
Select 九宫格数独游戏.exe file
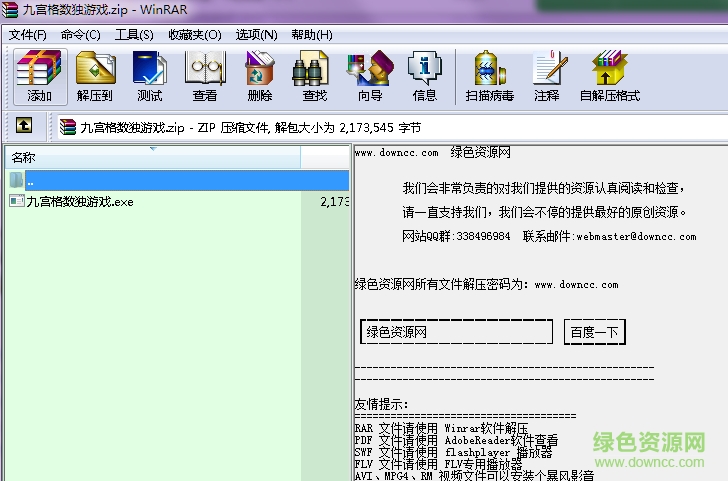pos(80,202)
